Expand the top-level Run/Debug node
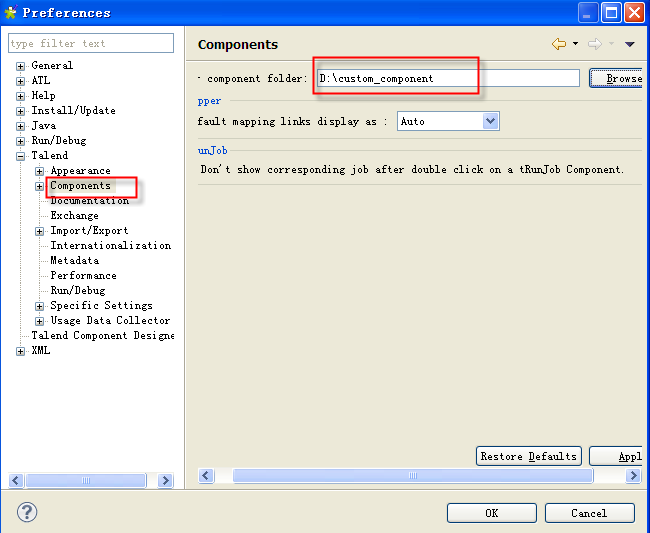 [x=20, y=141]
